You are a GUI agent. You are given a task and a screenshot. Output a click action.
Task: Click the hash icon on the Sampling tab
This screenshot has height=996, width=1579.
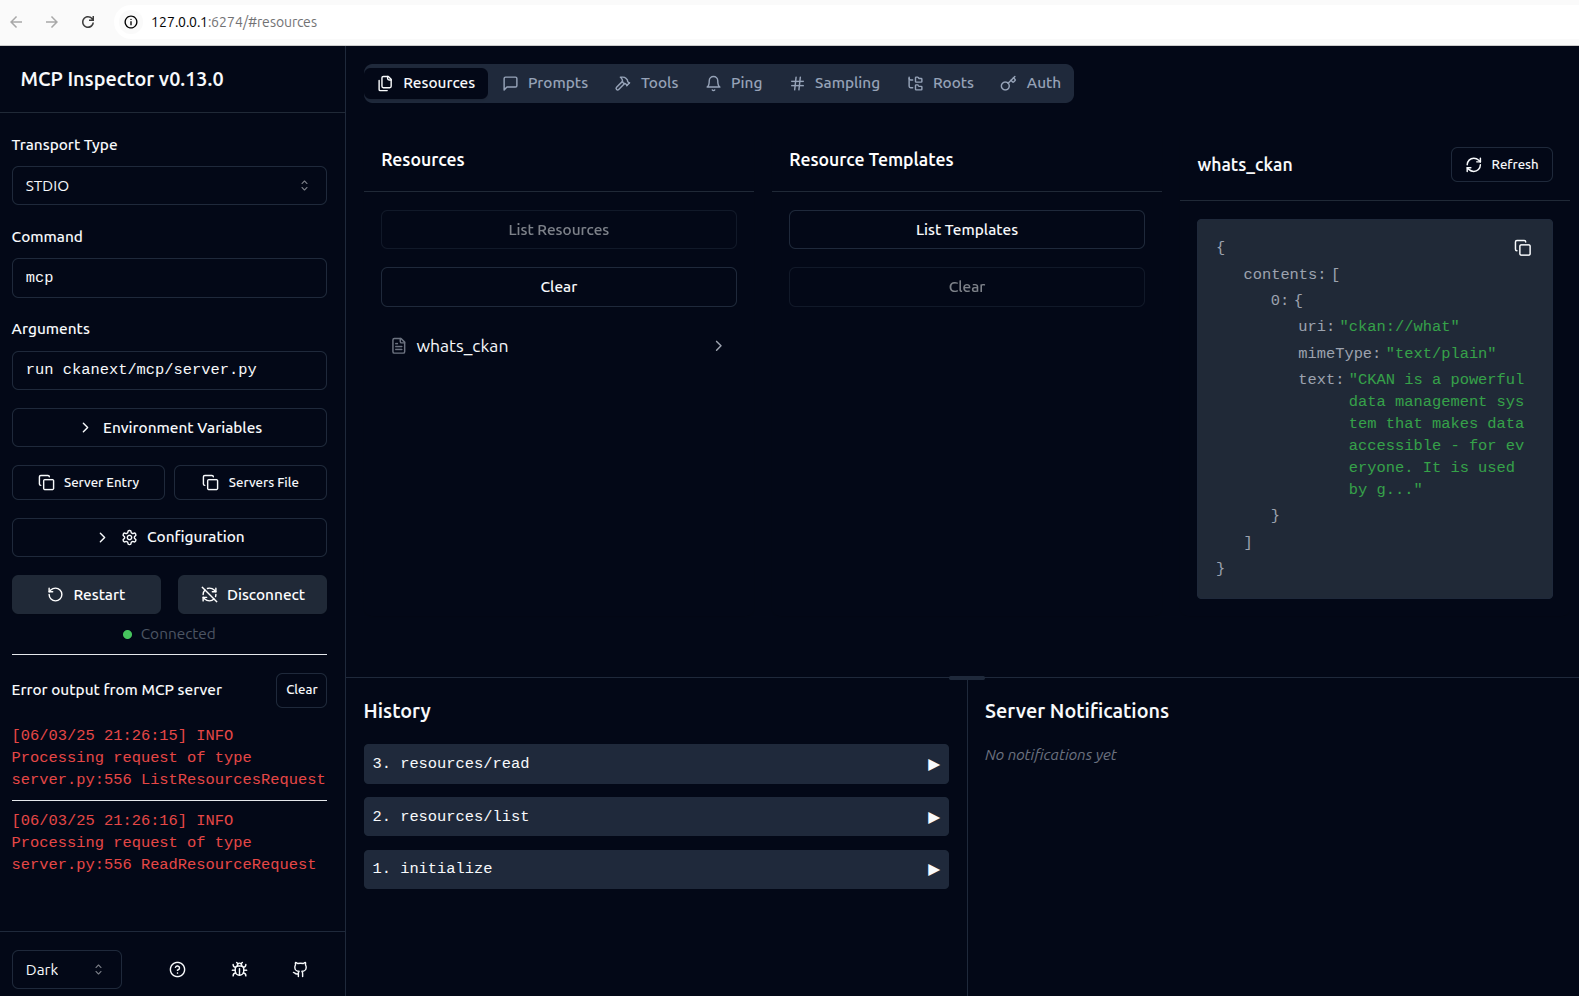coord(797,83)
